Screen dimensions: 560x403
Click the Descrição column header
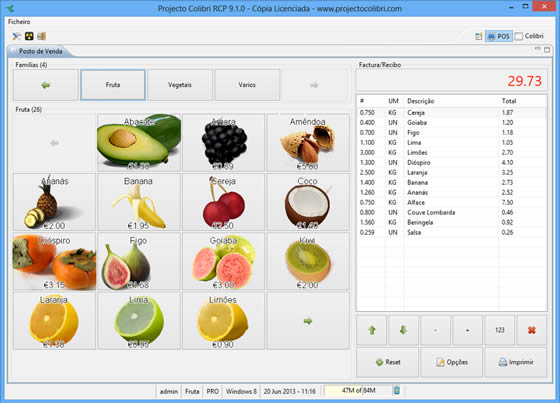[x=451, y=101]
